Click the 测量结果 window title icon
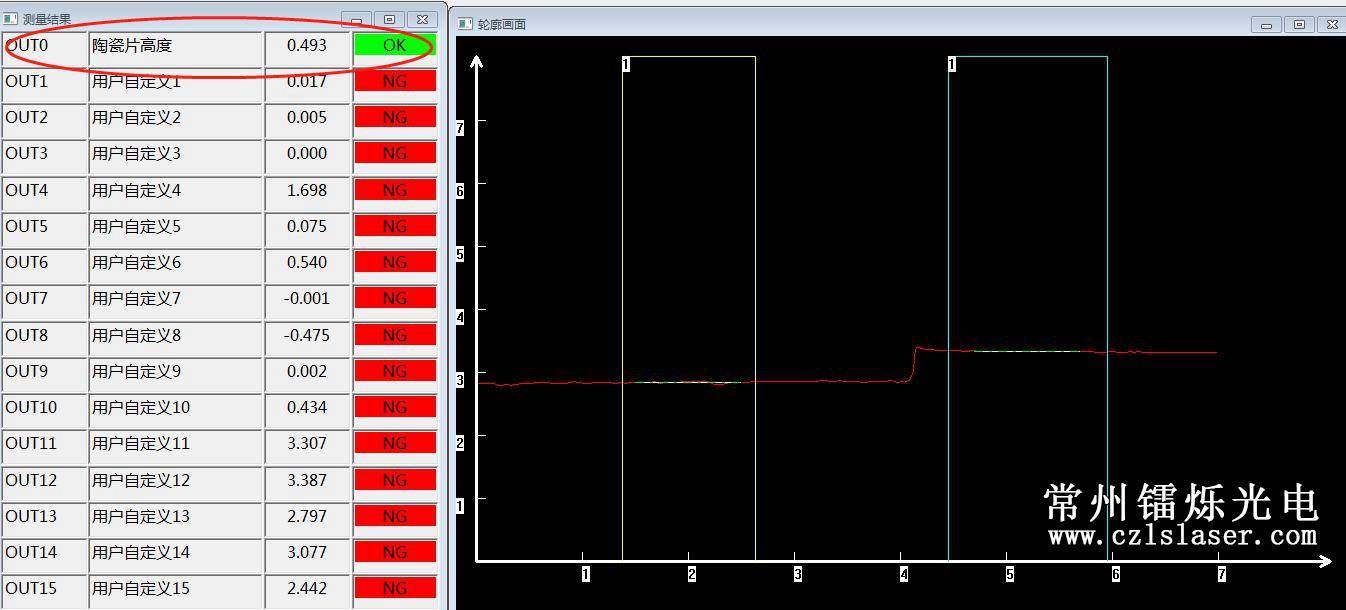The height and width of the screenshot is (610, 1346). (x=11, y=19)
